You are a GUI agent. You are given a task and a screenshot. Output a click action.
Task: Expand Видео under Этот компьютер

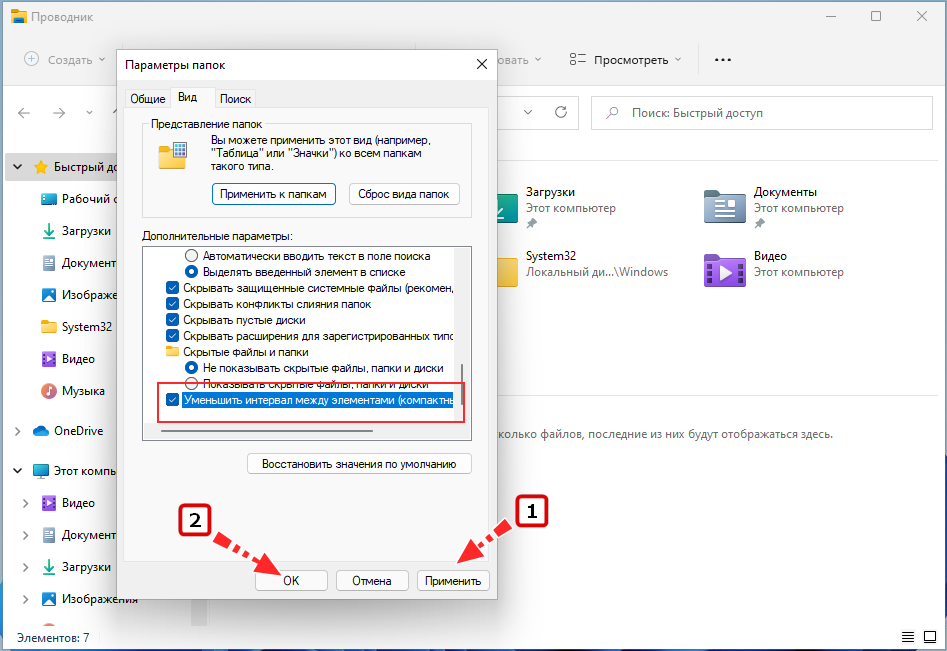pos(25,503)
